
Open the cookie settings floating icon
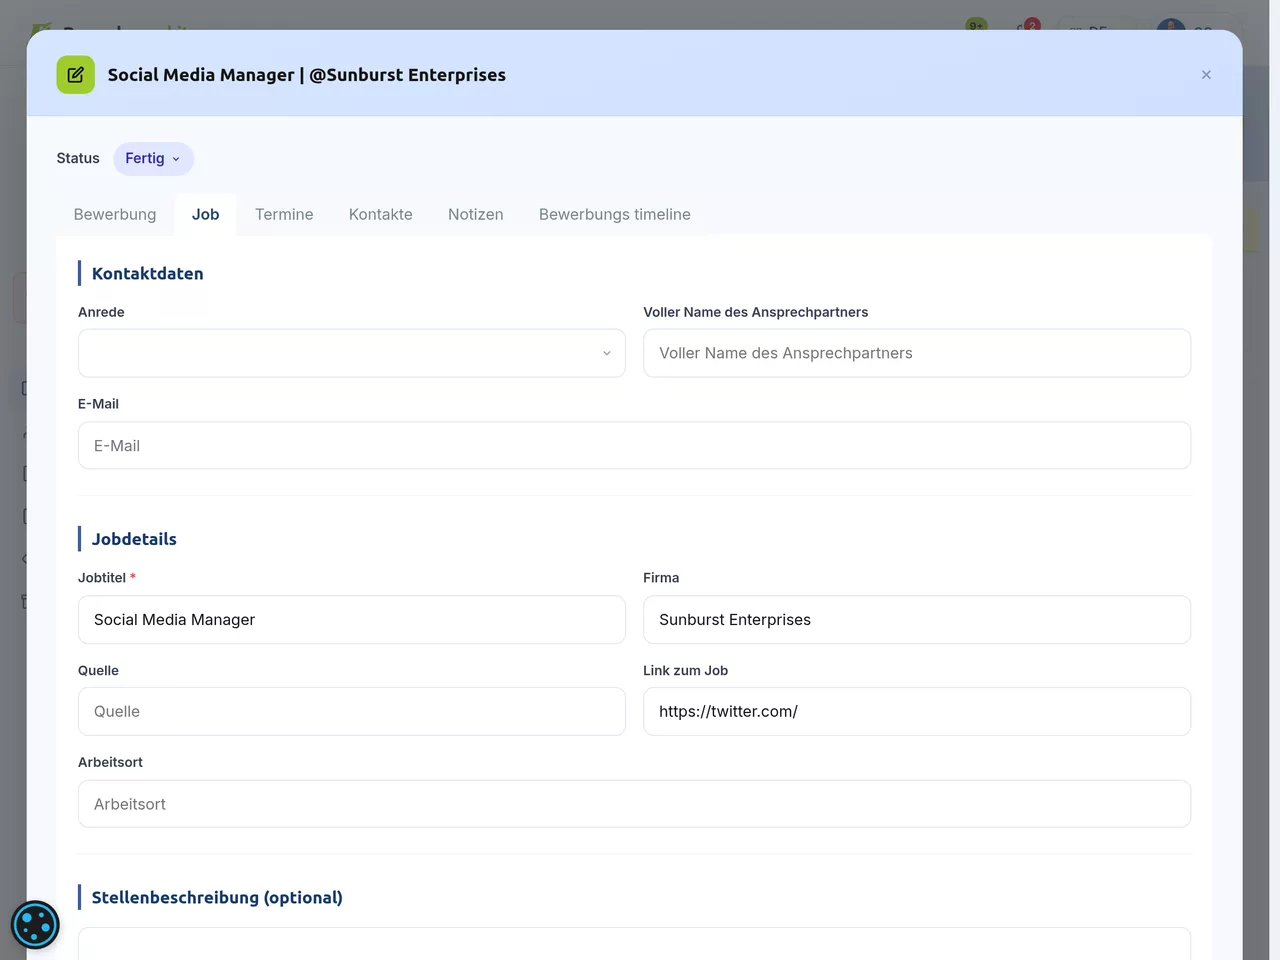(35, 925)
